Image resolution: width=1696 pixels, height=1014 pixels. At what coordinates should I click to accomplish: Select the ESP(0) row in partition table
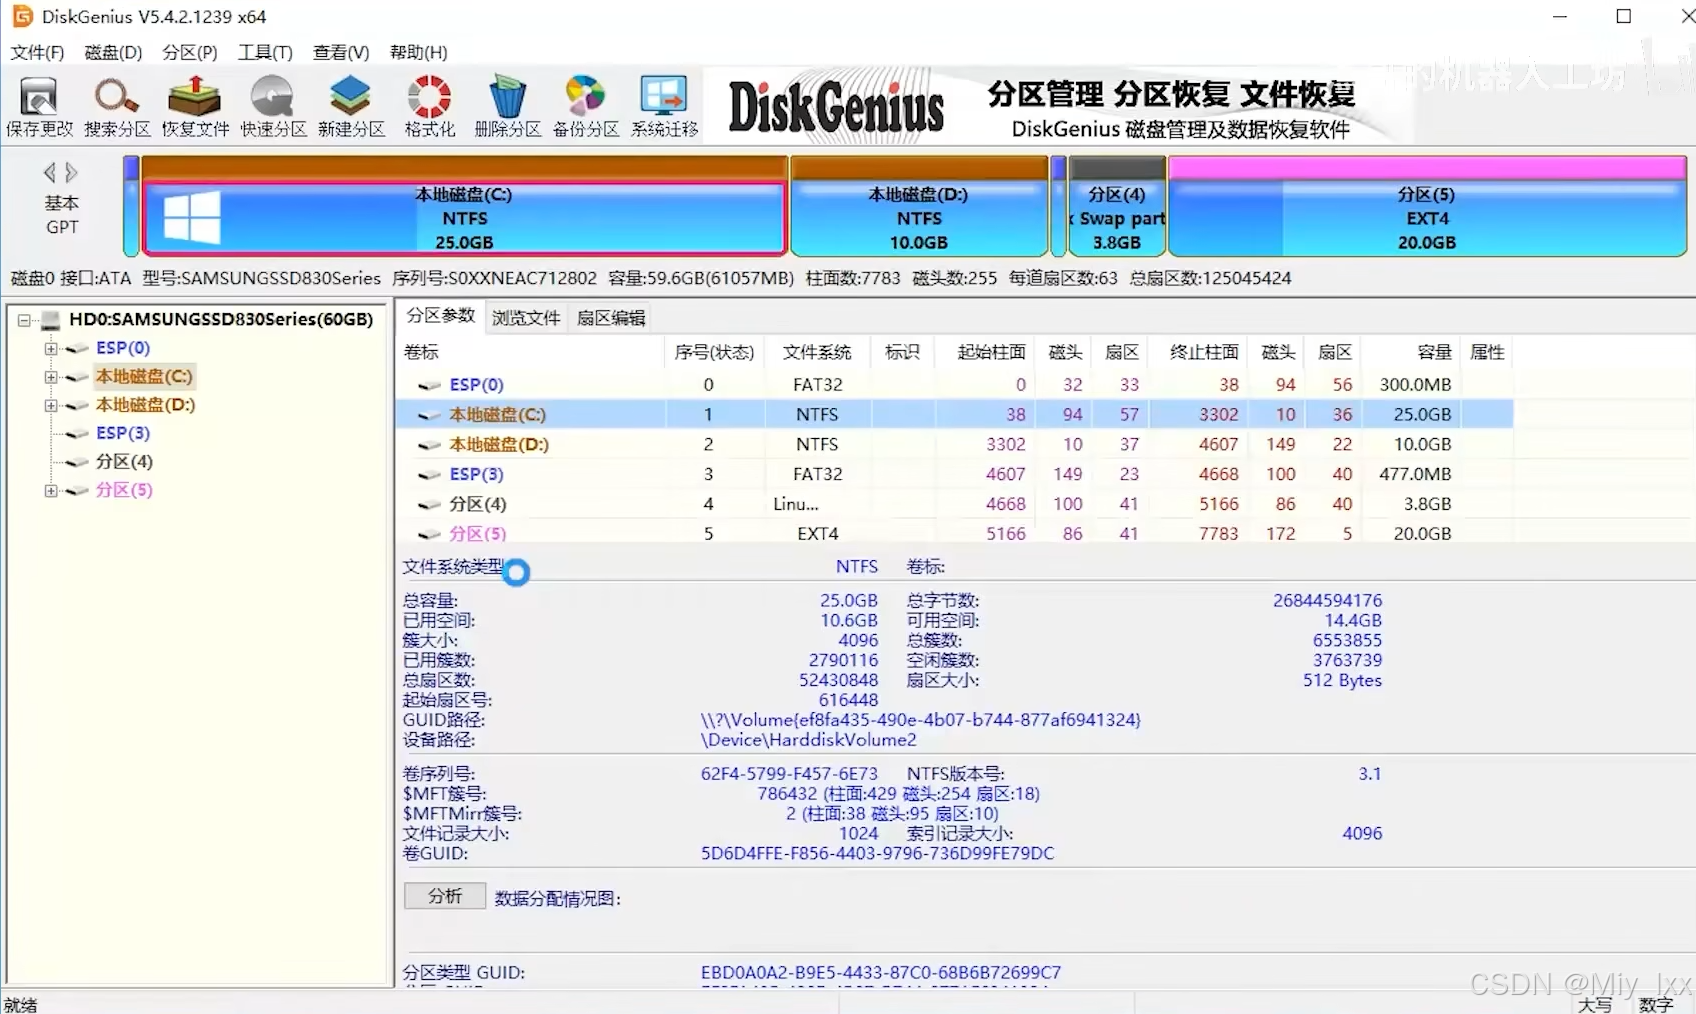pyautogui.click(x=955, y=385)
